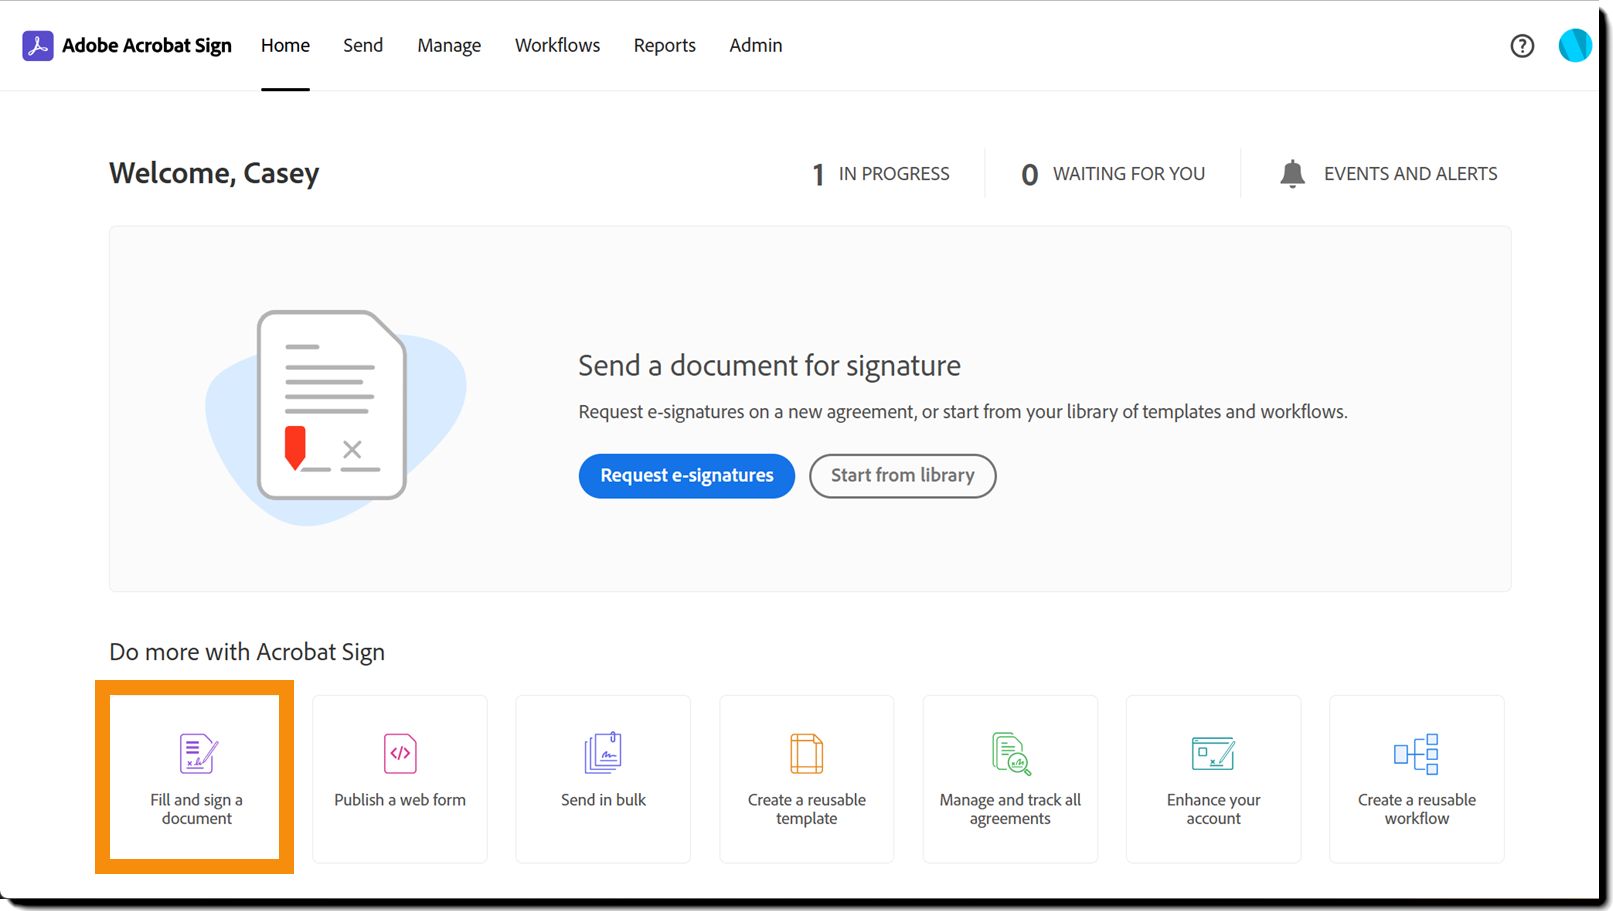Image resolution: width=1613 pixels, height=911 pixels.
Task: Open the Help question mark icon
Action: pos(1522,46)
